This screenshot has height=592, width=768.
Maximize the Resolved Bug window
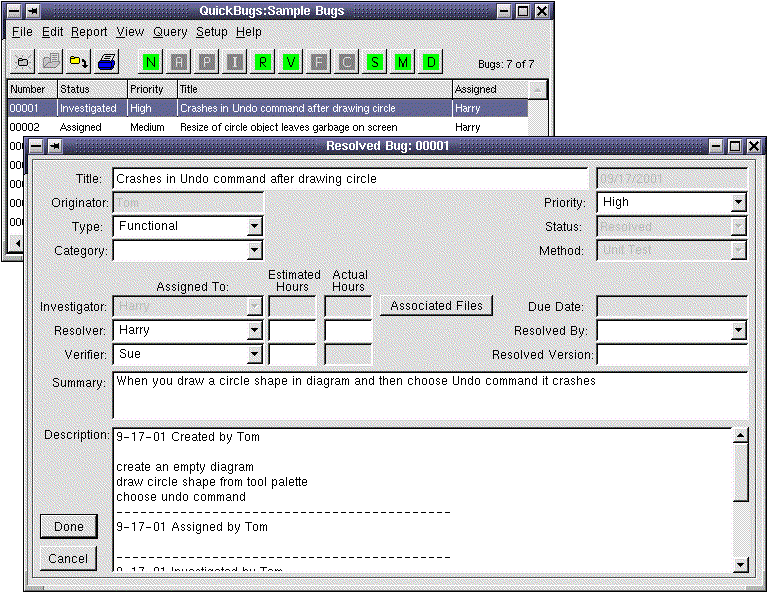[x=735, y=146]
